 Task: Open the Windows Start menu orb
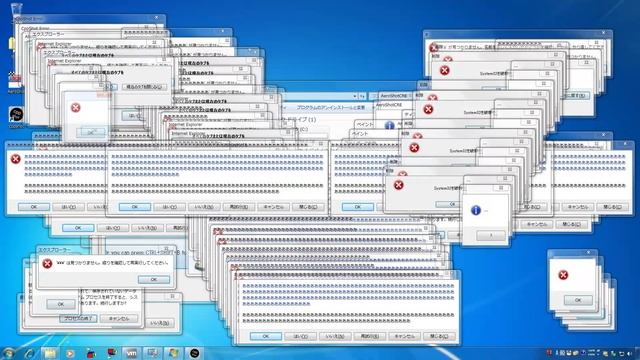(x=8, y=353)
